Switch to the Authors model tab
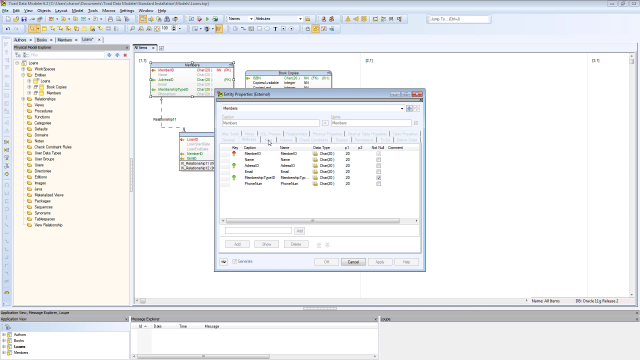The width and height of the screenshot is (640, 360). 20,40
